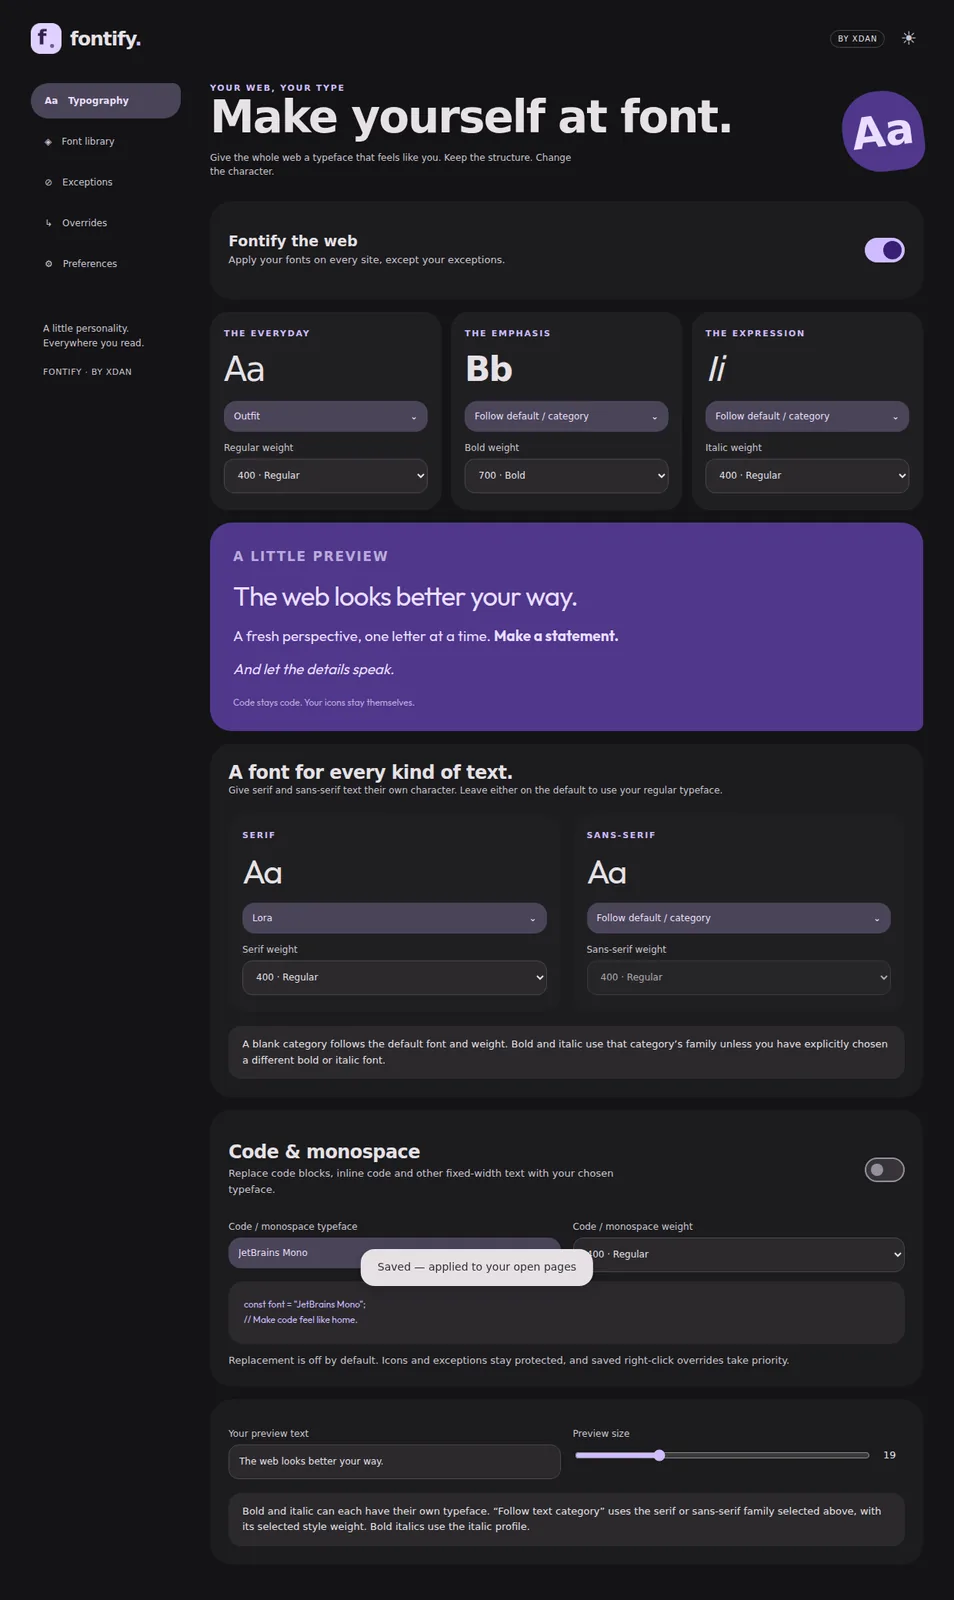
Task: Click the purple Aa hero badge
Action: tap(883, 131)
